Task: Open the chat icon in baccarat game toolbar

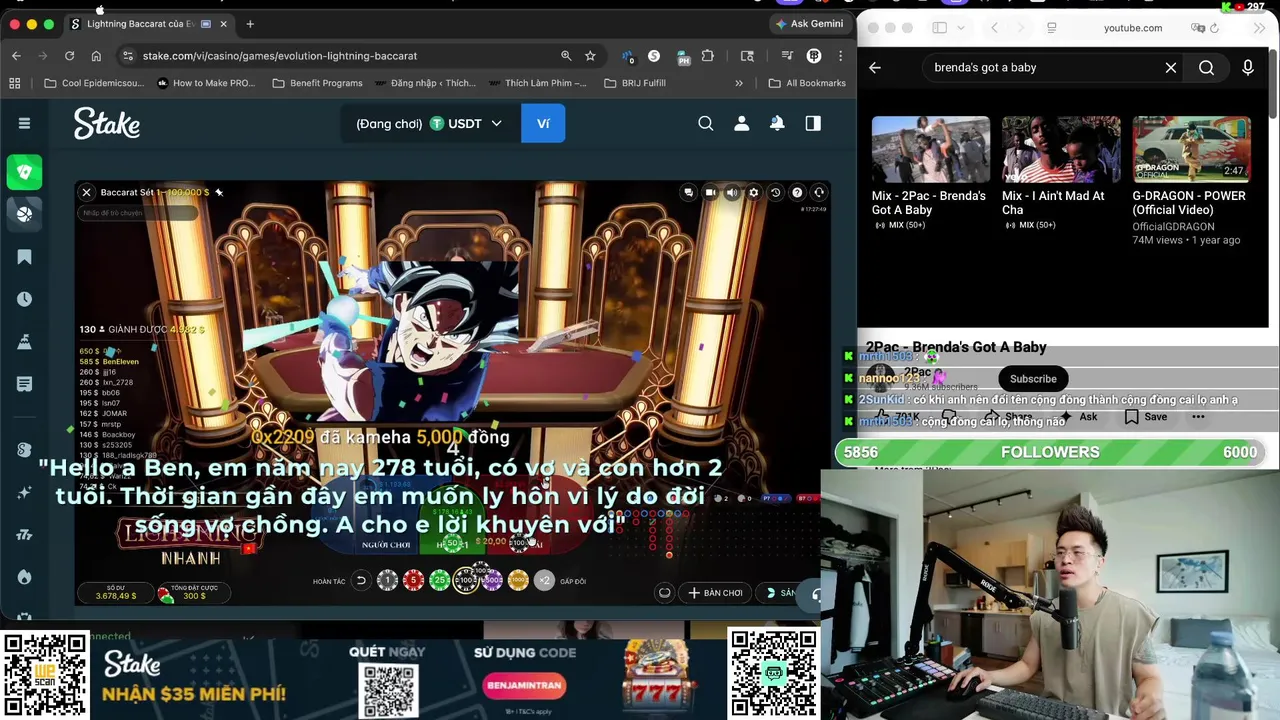Action: point(688,192)
